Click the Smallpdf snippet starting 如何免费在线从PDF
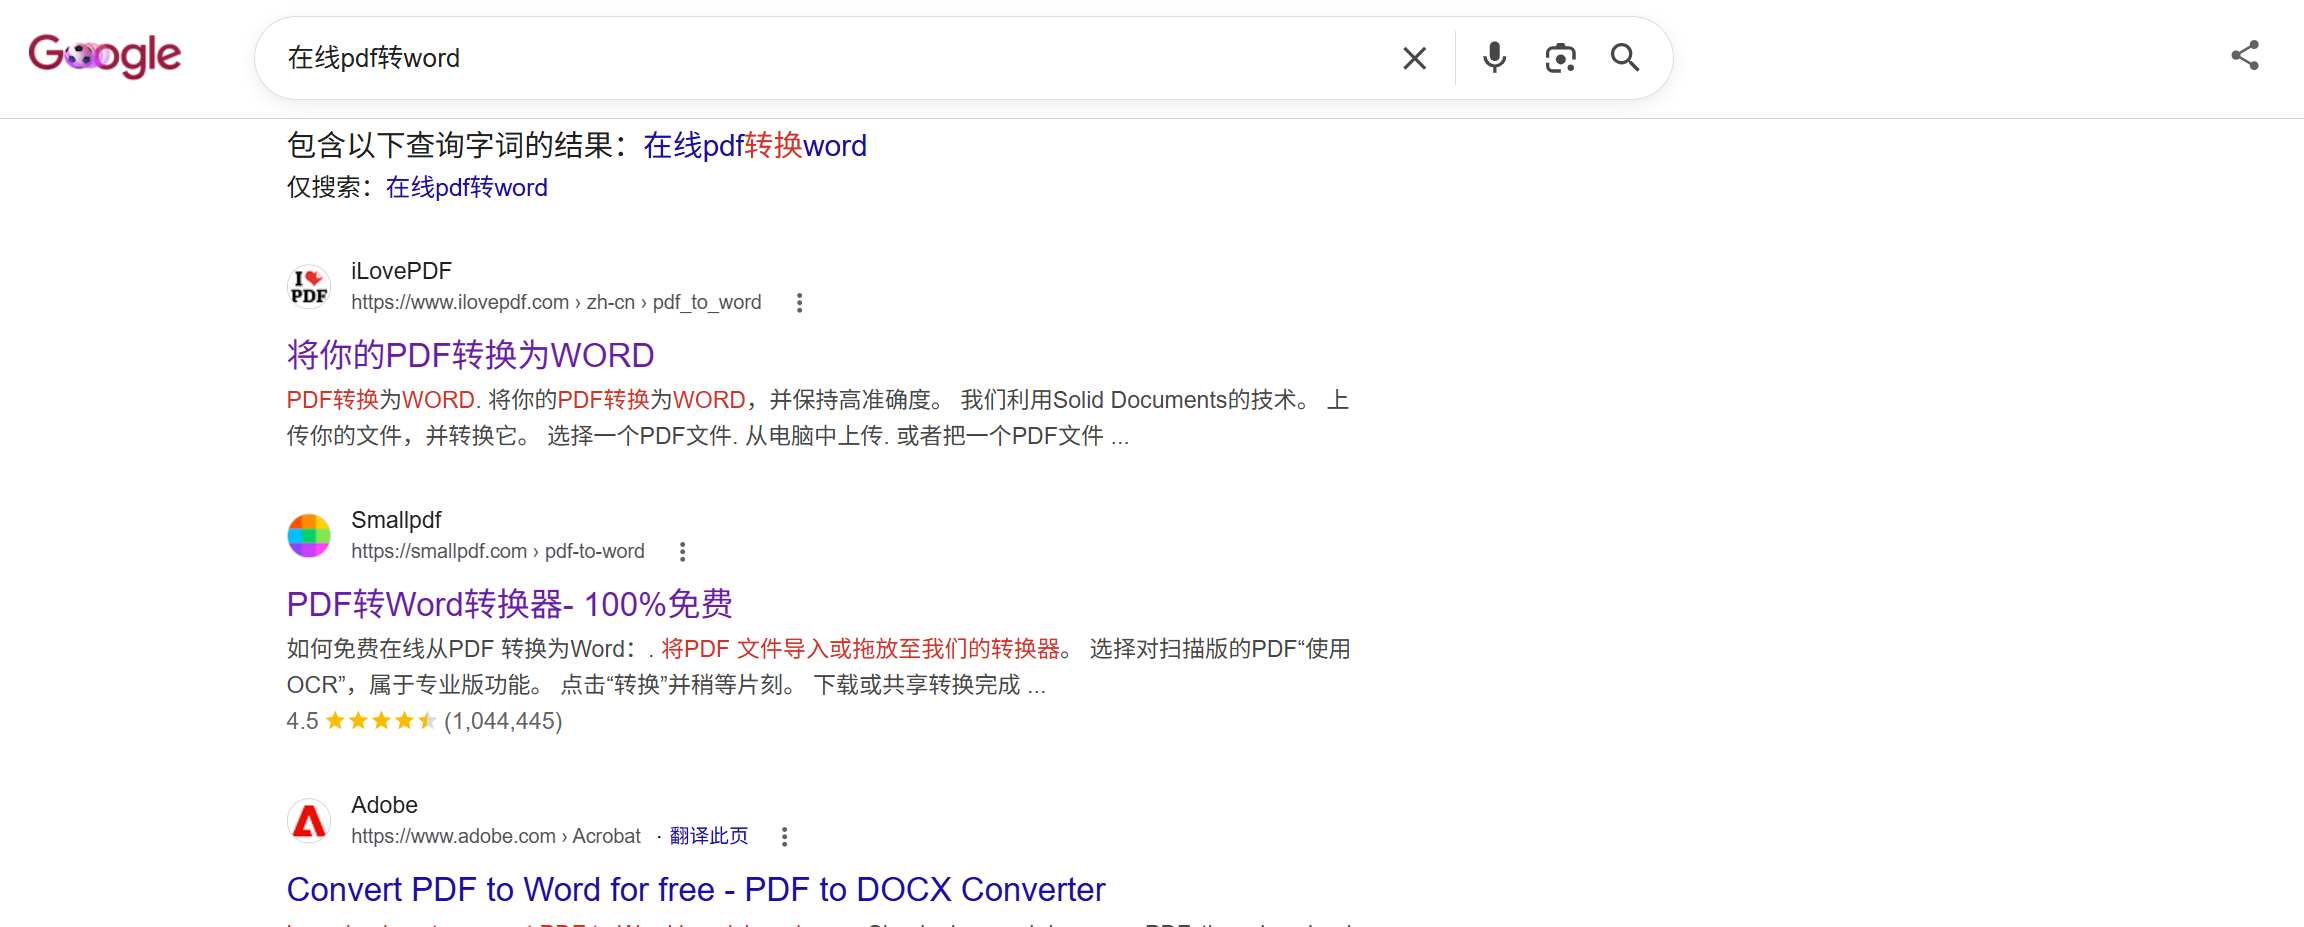The image size is (2304, 927). 819,667
